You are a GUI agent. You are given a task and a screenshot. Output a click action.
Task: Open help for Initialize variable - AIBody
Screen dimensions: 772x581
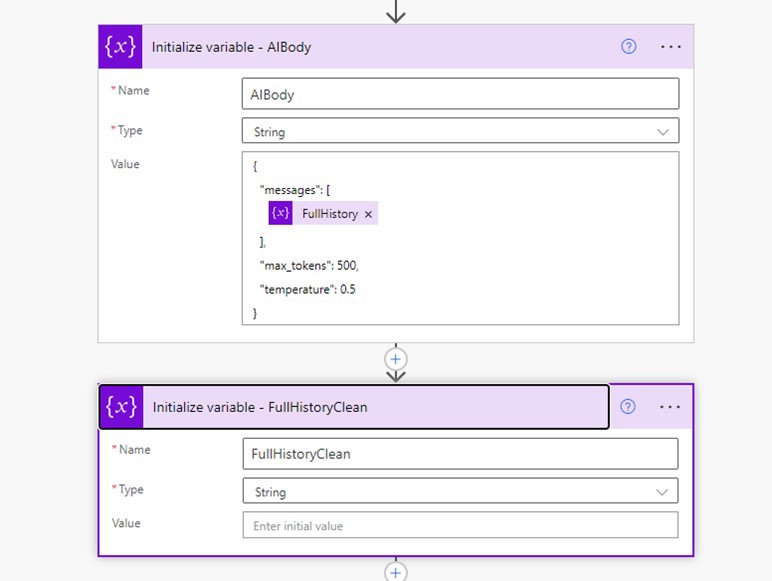(x=629, y=46)
